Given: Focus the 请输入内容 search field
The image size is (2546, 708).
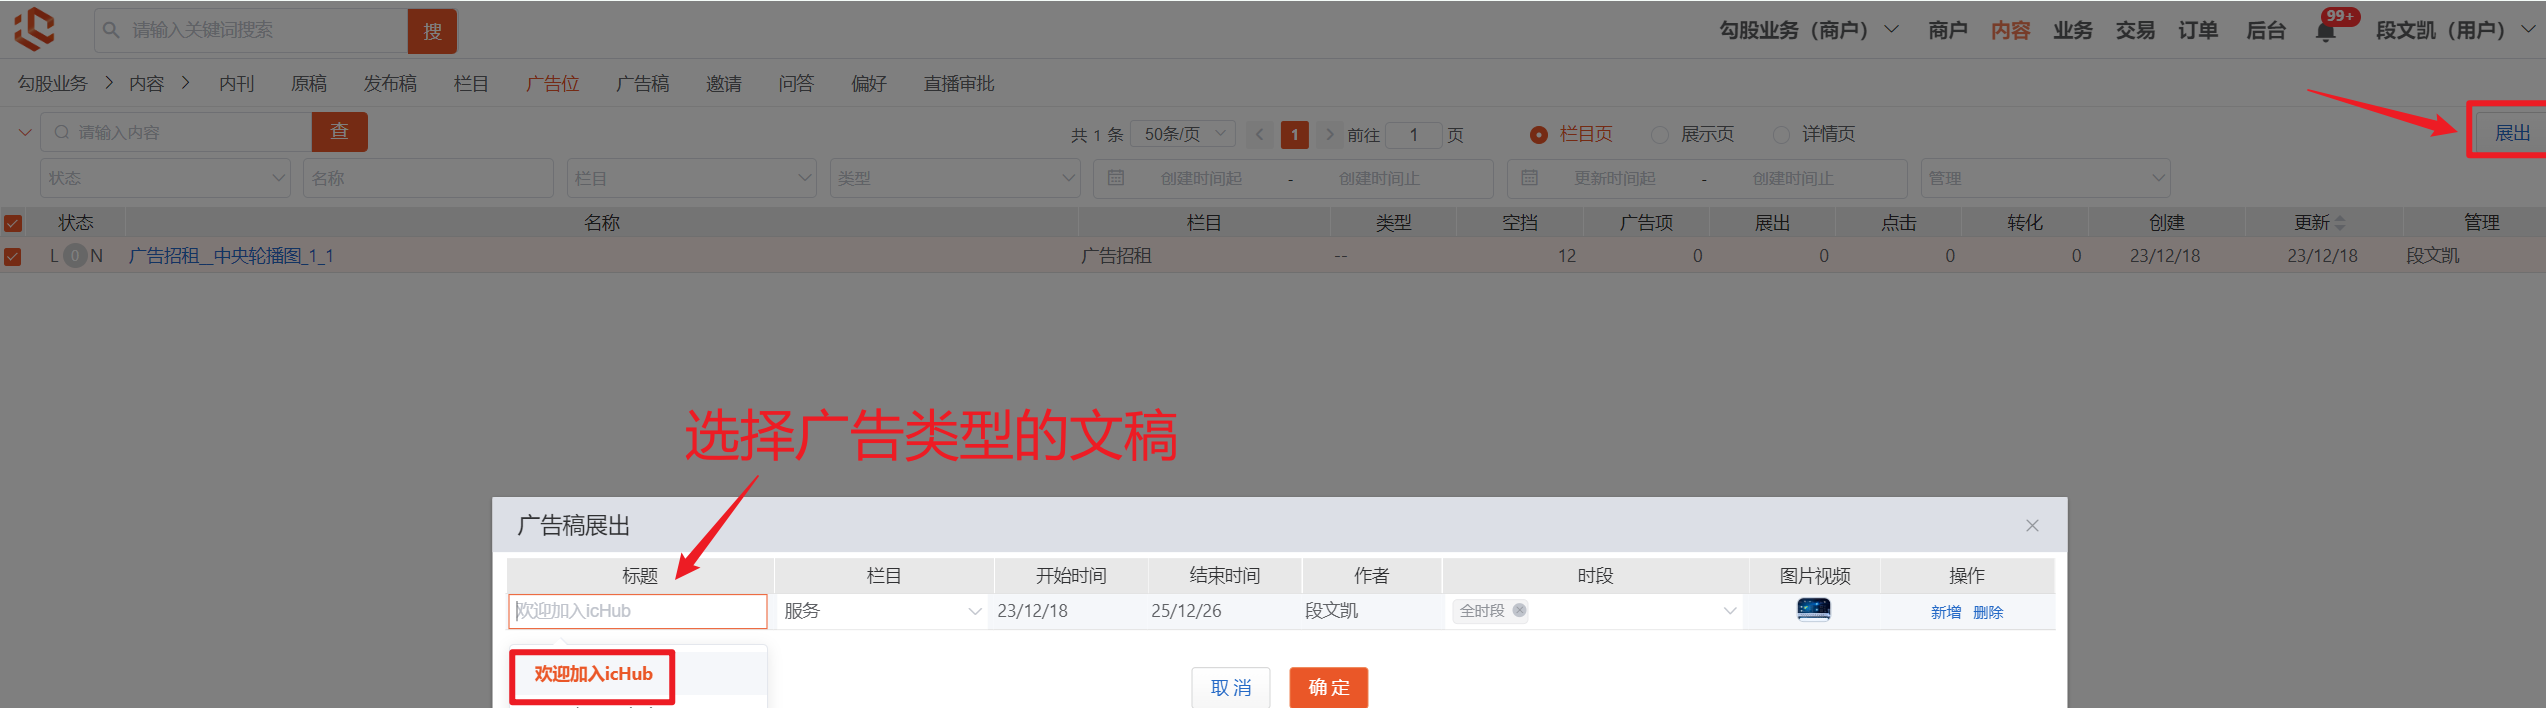Looking at the screenshot, I should point(177,132).
